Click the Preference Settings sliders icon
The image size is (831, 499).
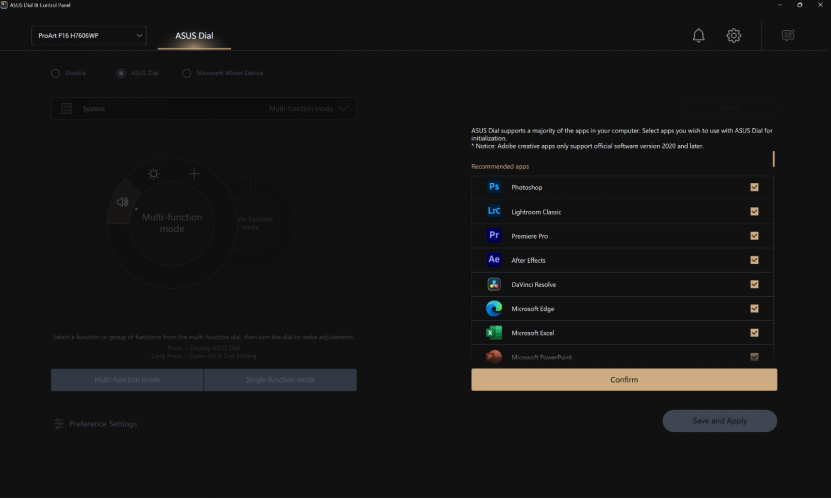pos(59,424)
